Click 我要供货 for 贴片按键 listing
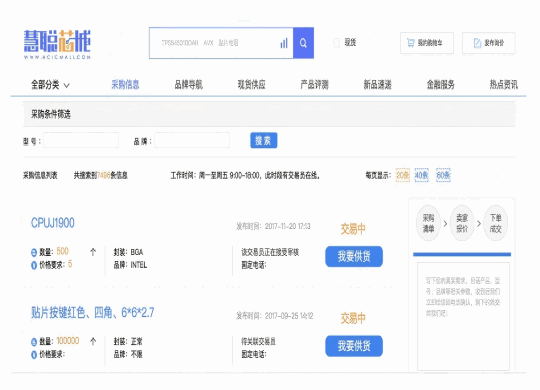Screen dimensions: 540x390 (354, 346)
